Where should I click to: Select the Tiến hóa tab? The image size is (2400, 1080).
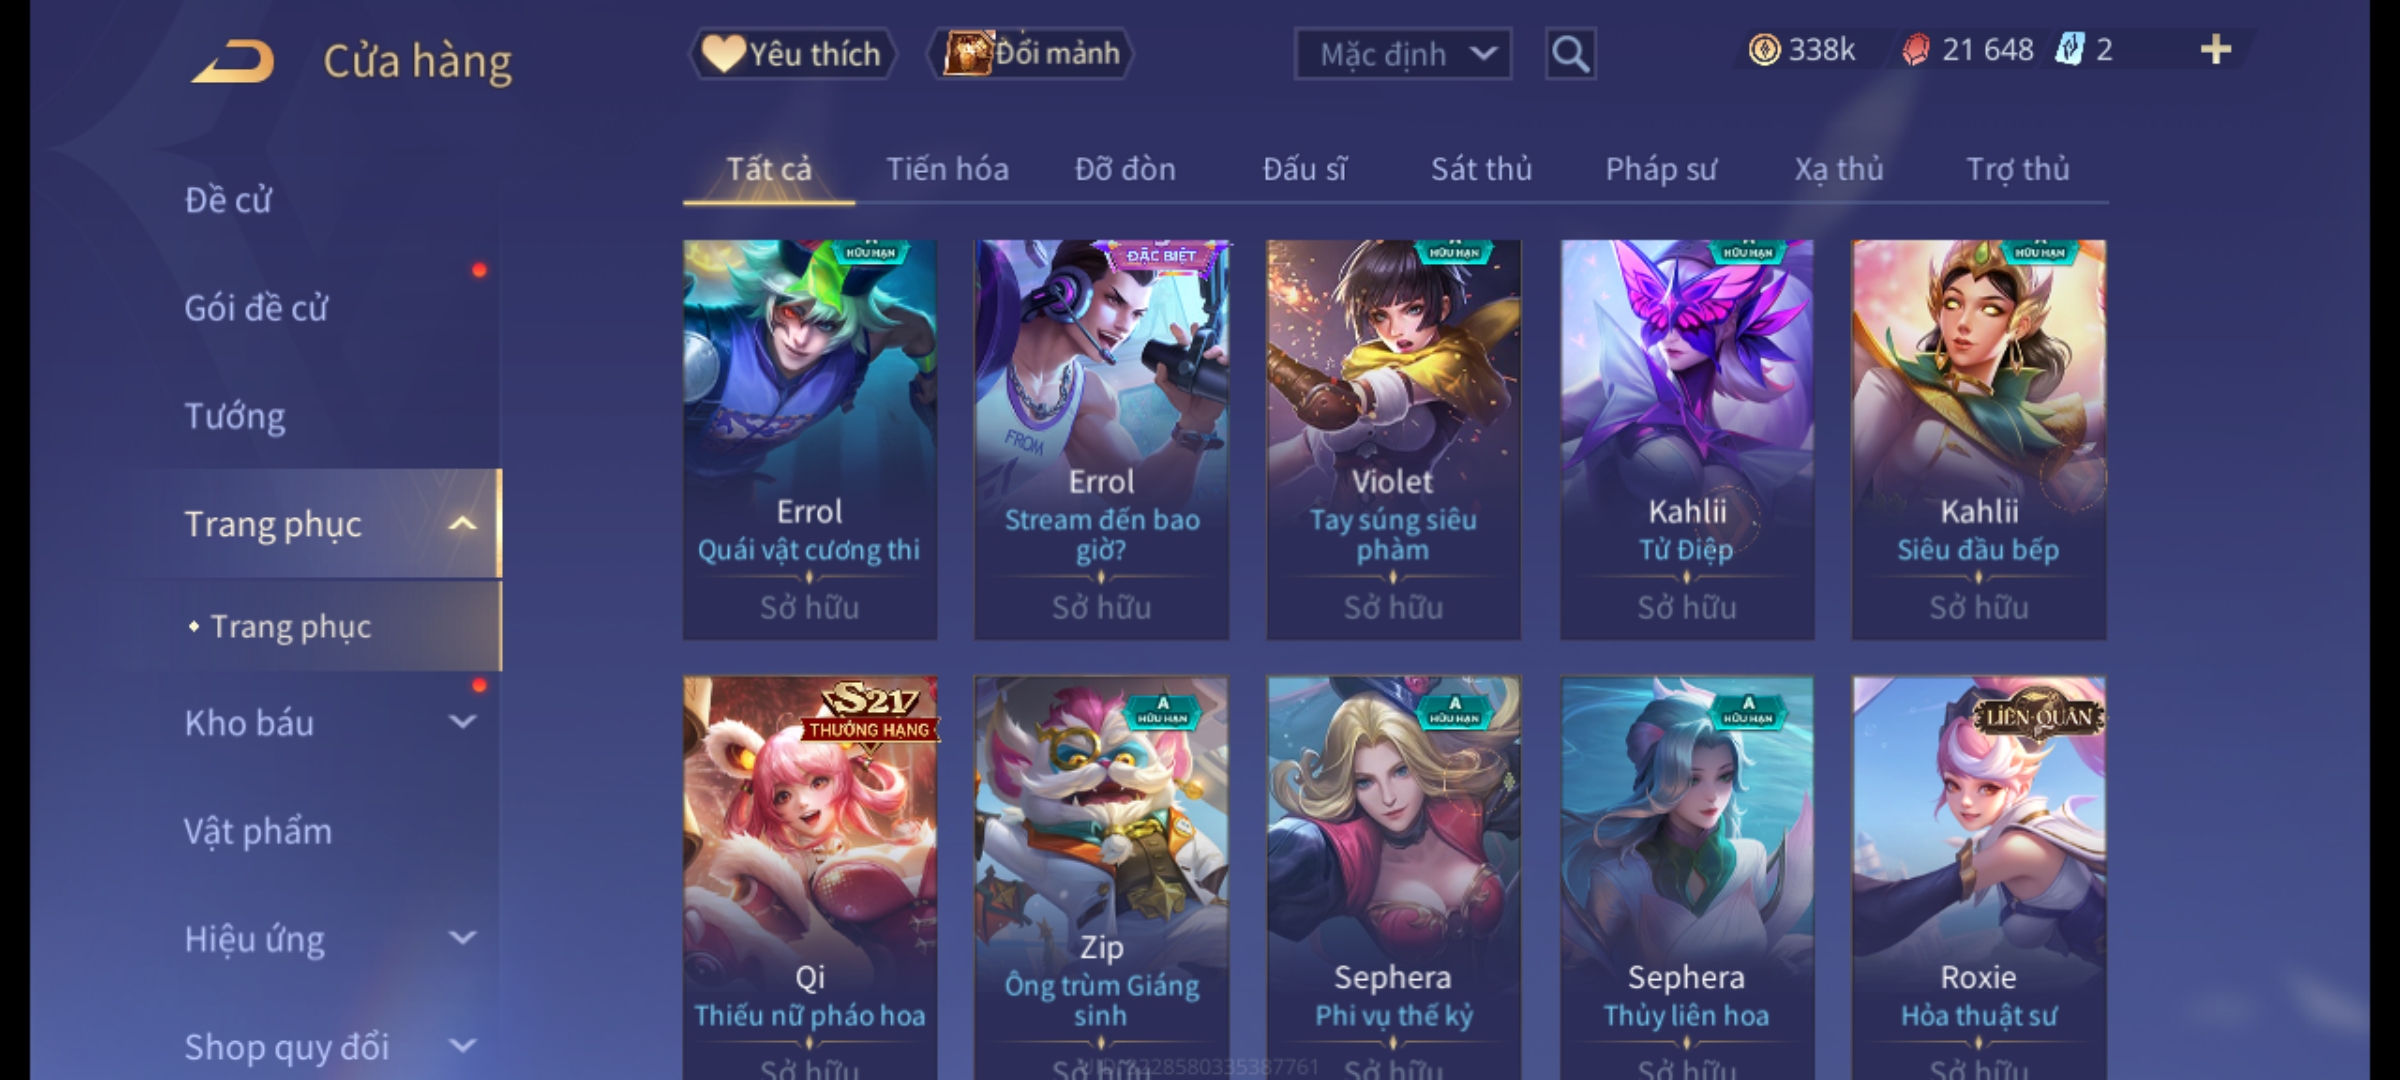(947, 169)
